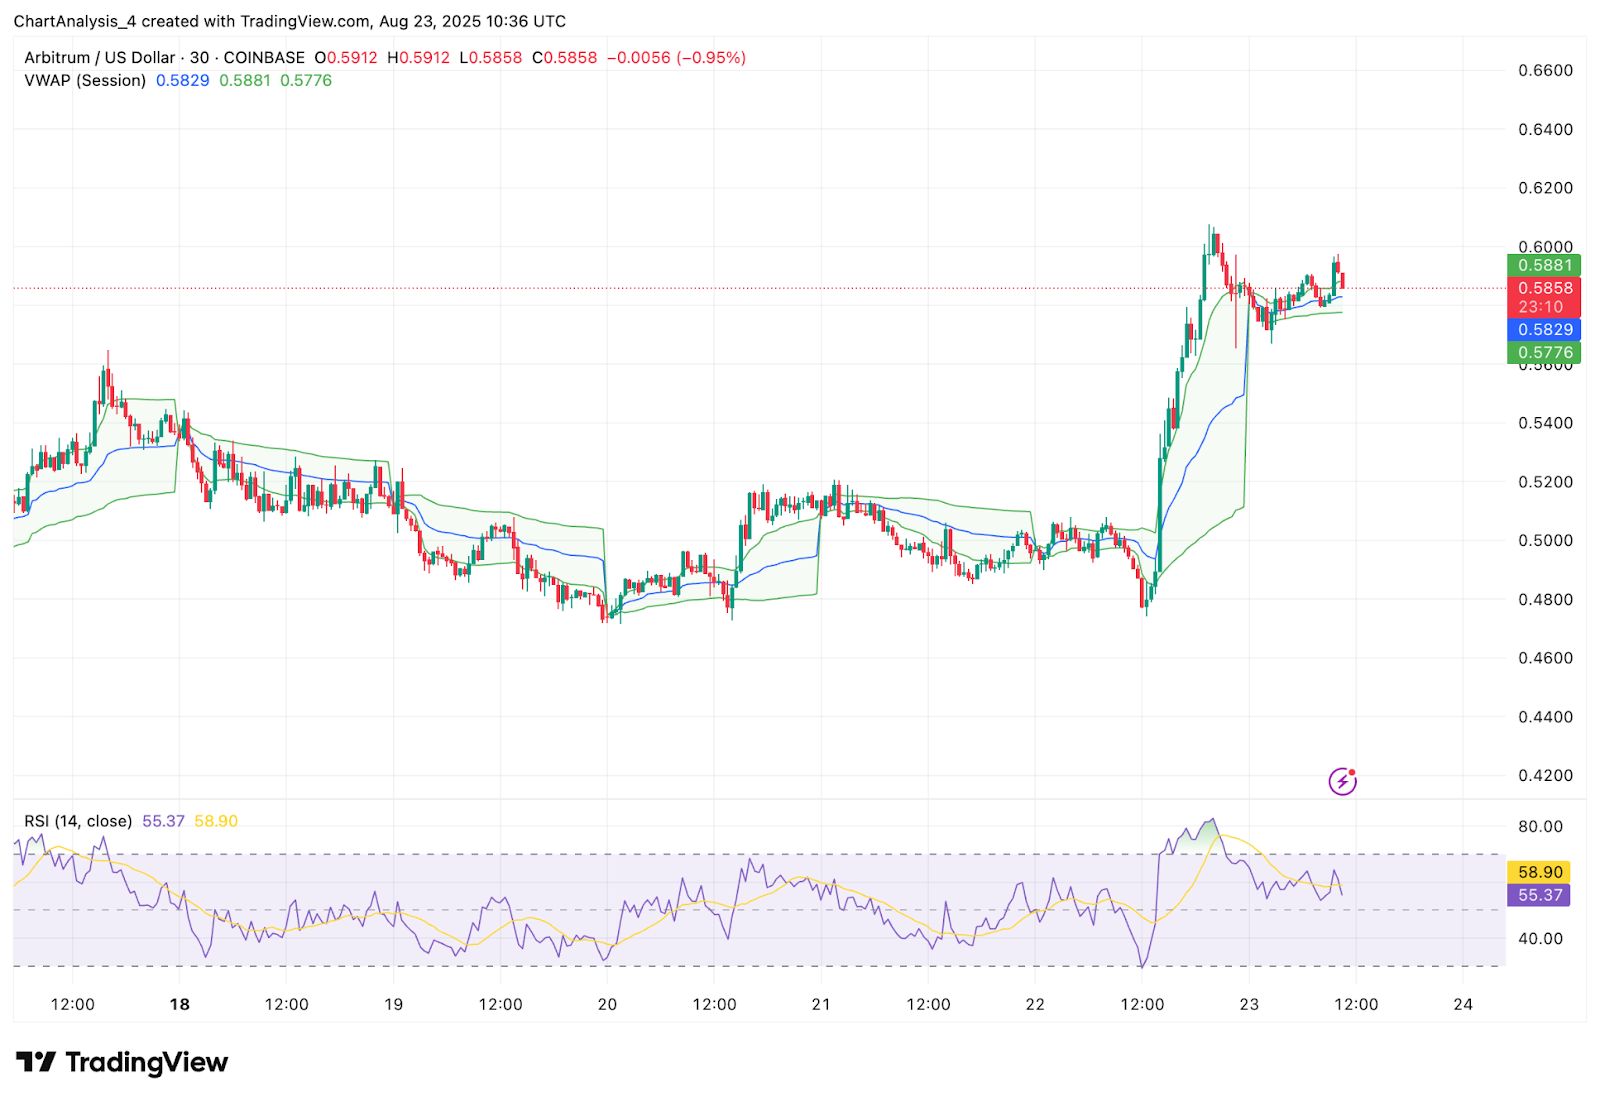The image size is (1600, 1102).
Task: Click the blue 0.5829 VWAP legend value
Action: tap(183, 80)
